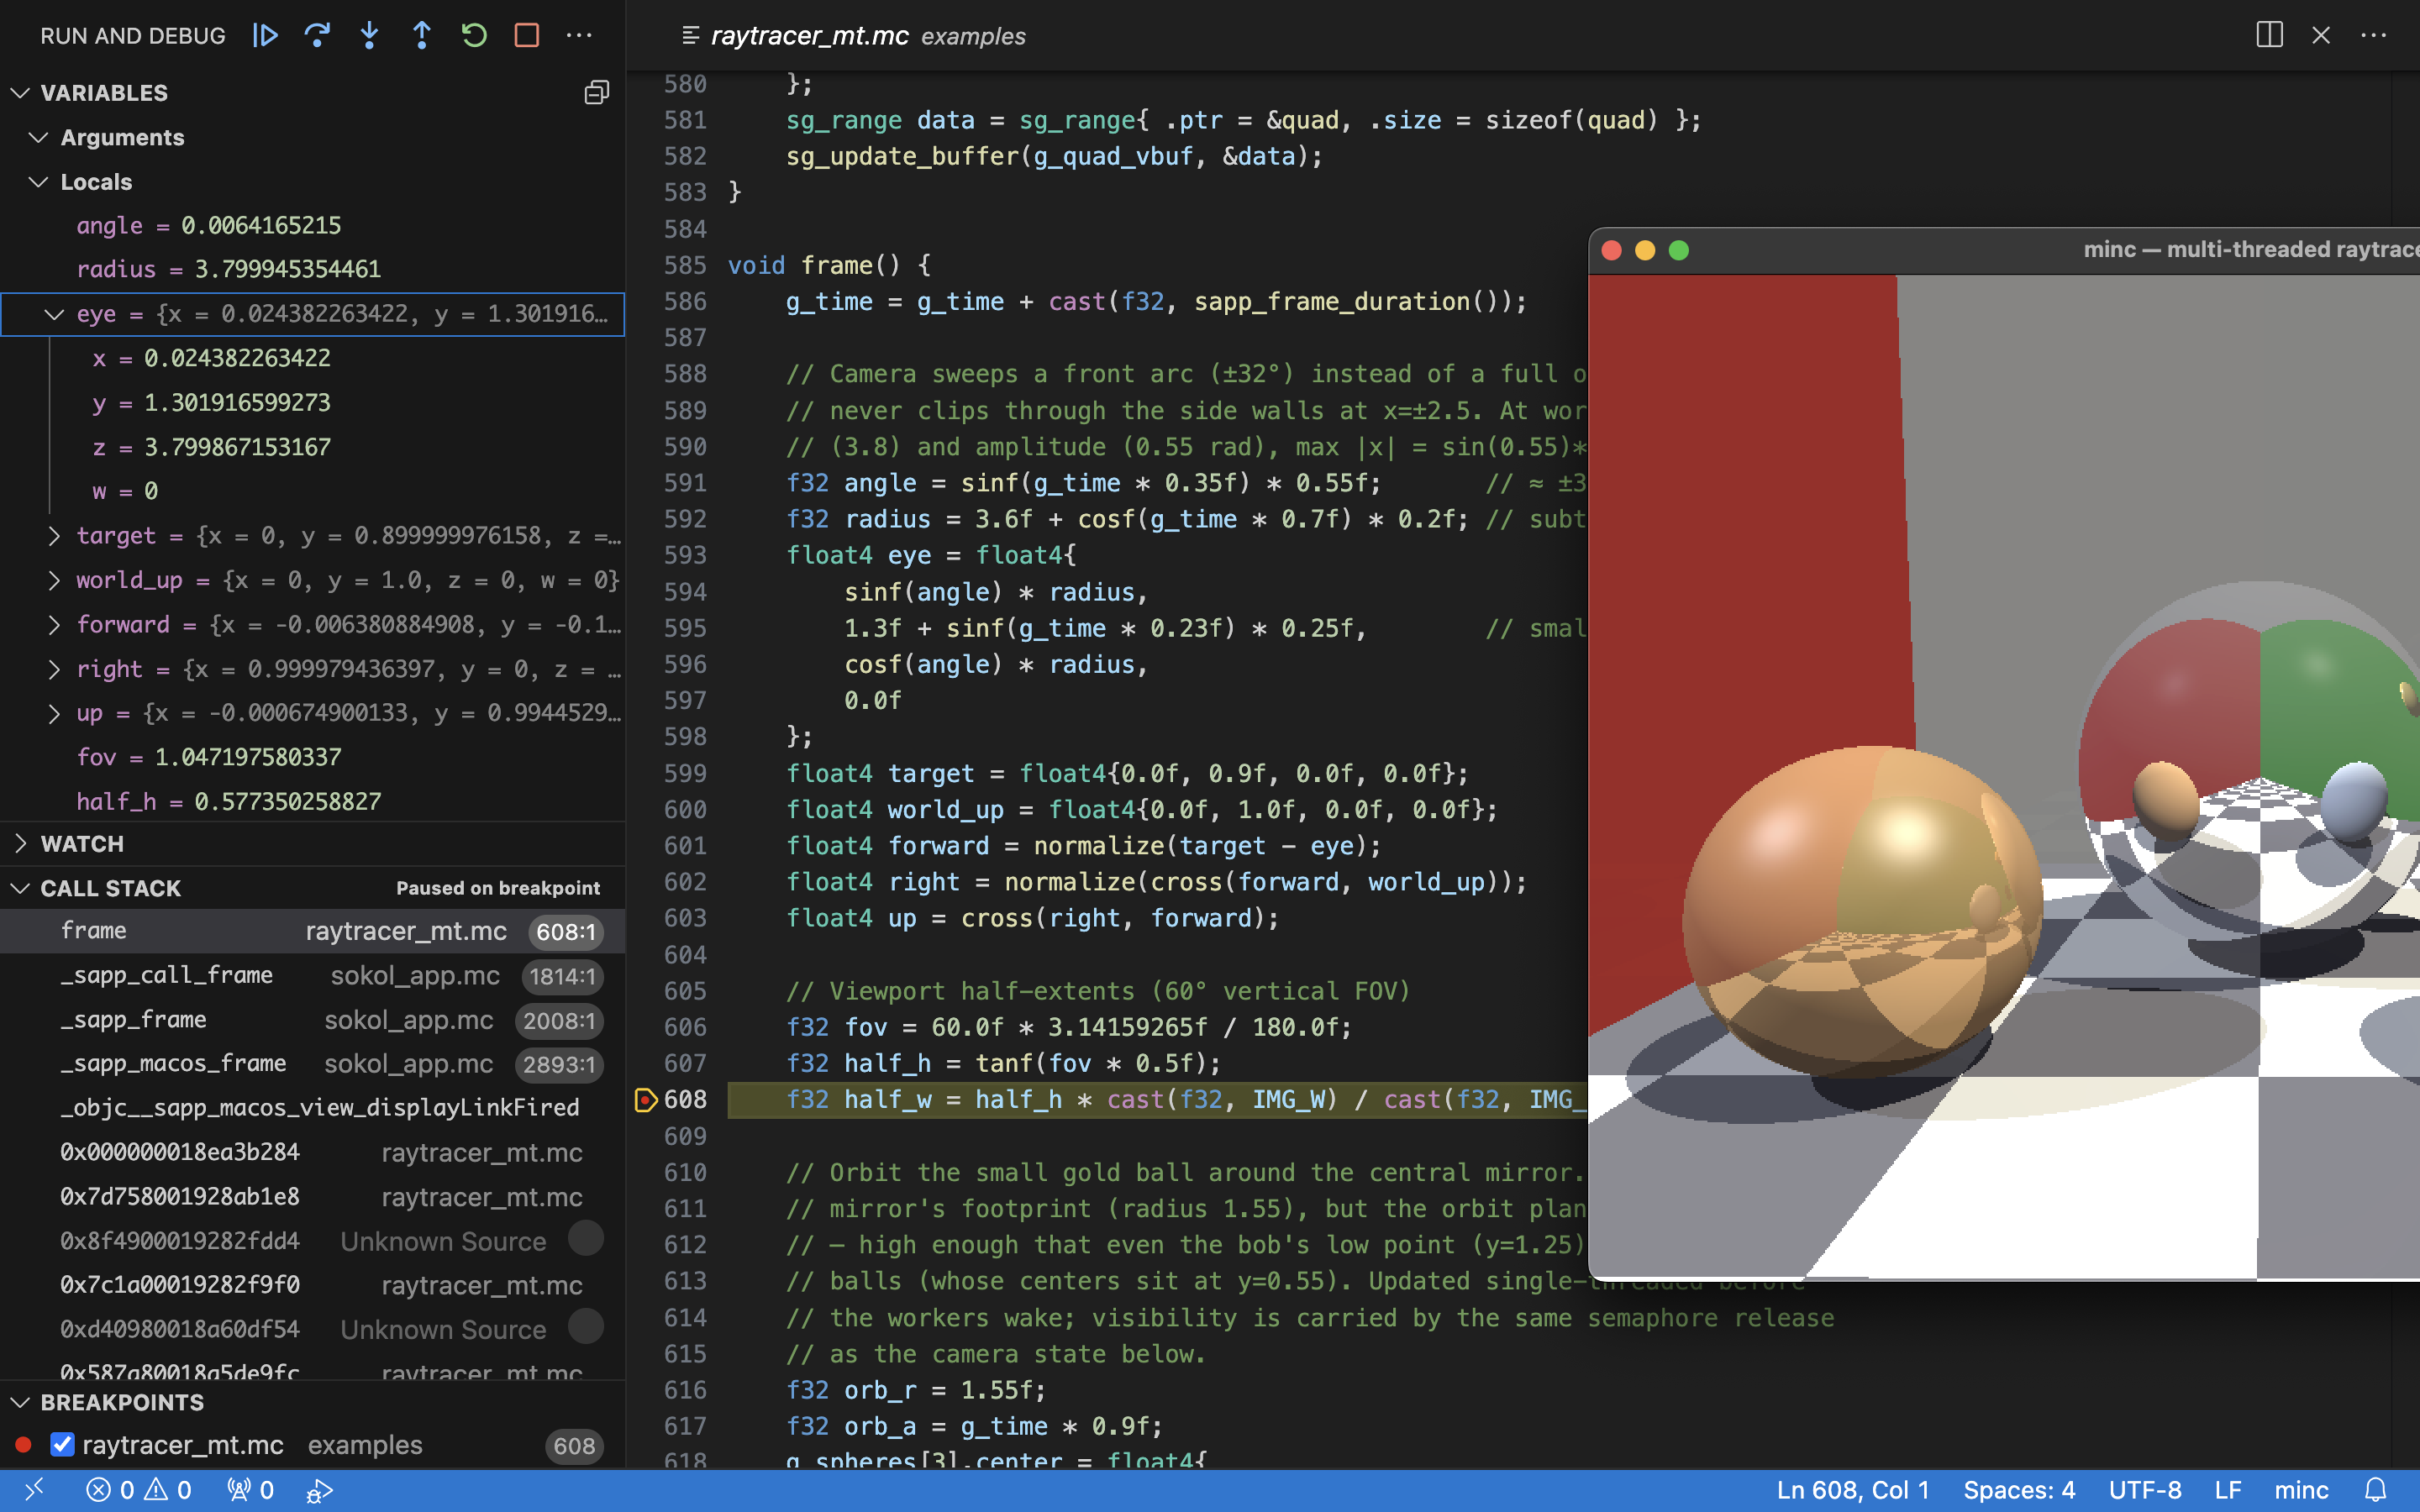This screenshot has height=1512, width=2420.
Task: Click the ports forwarded status bar item
Action: click(250, 1490)
